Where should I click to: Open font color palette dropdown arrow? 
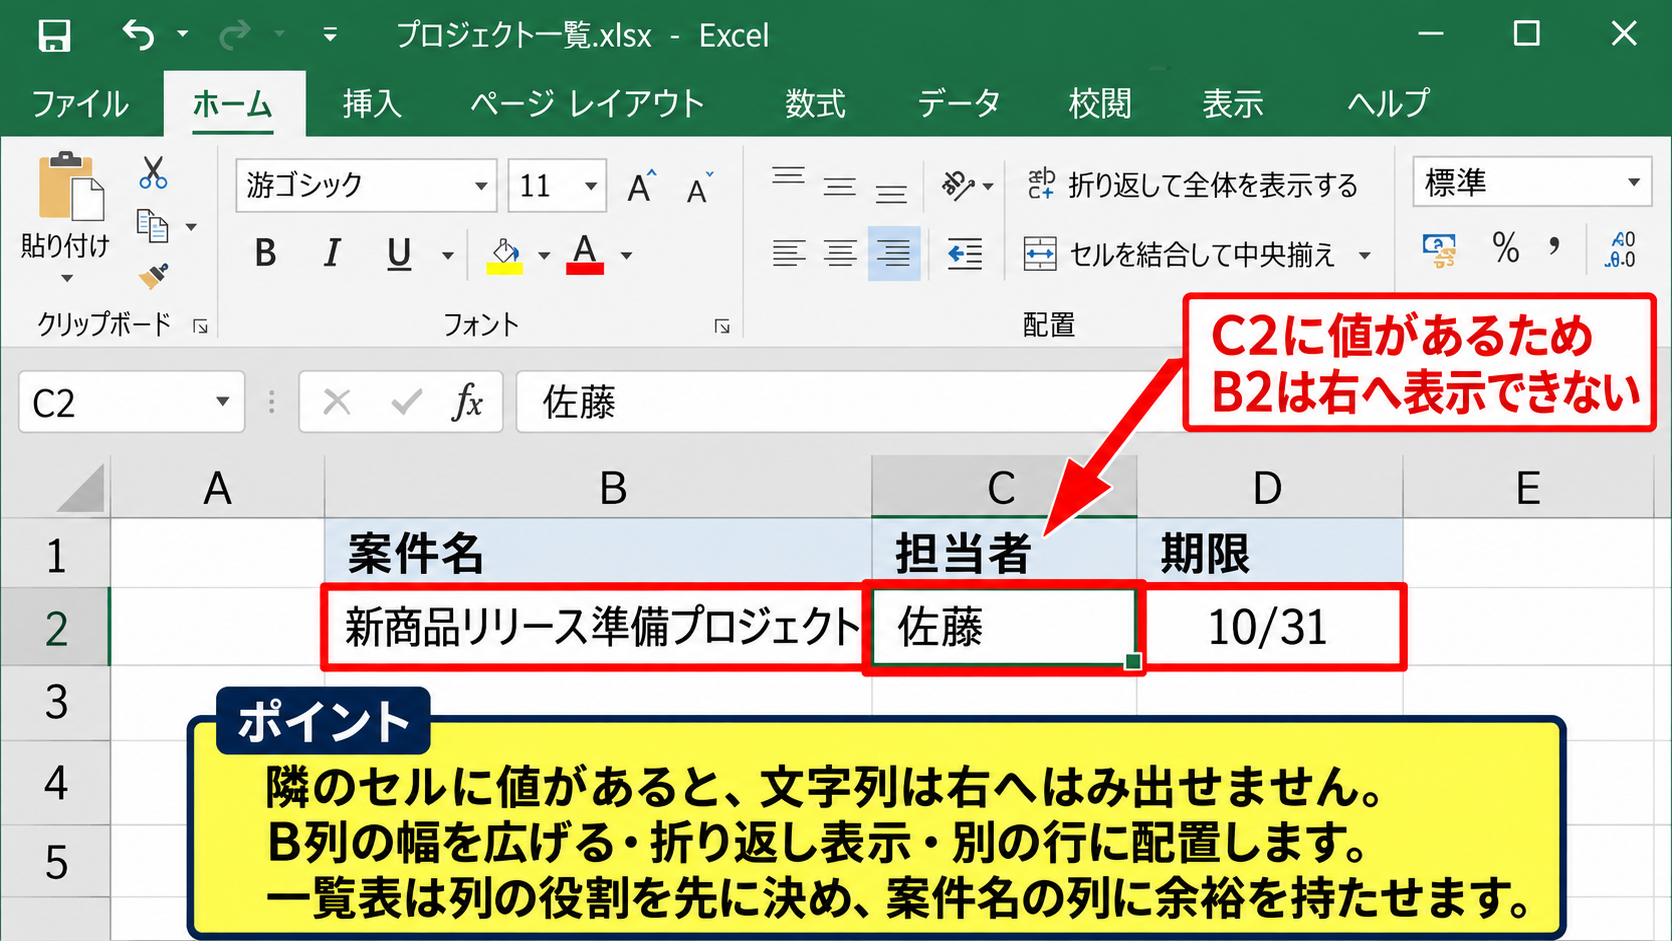(626, 256)
